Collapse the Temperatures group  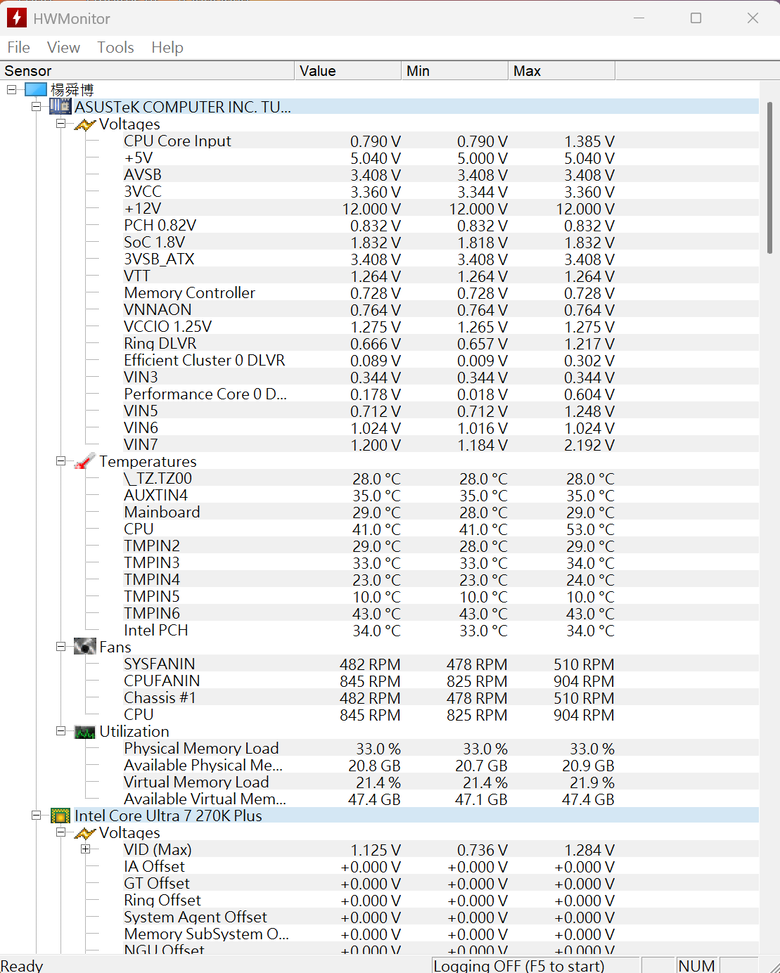61,461
